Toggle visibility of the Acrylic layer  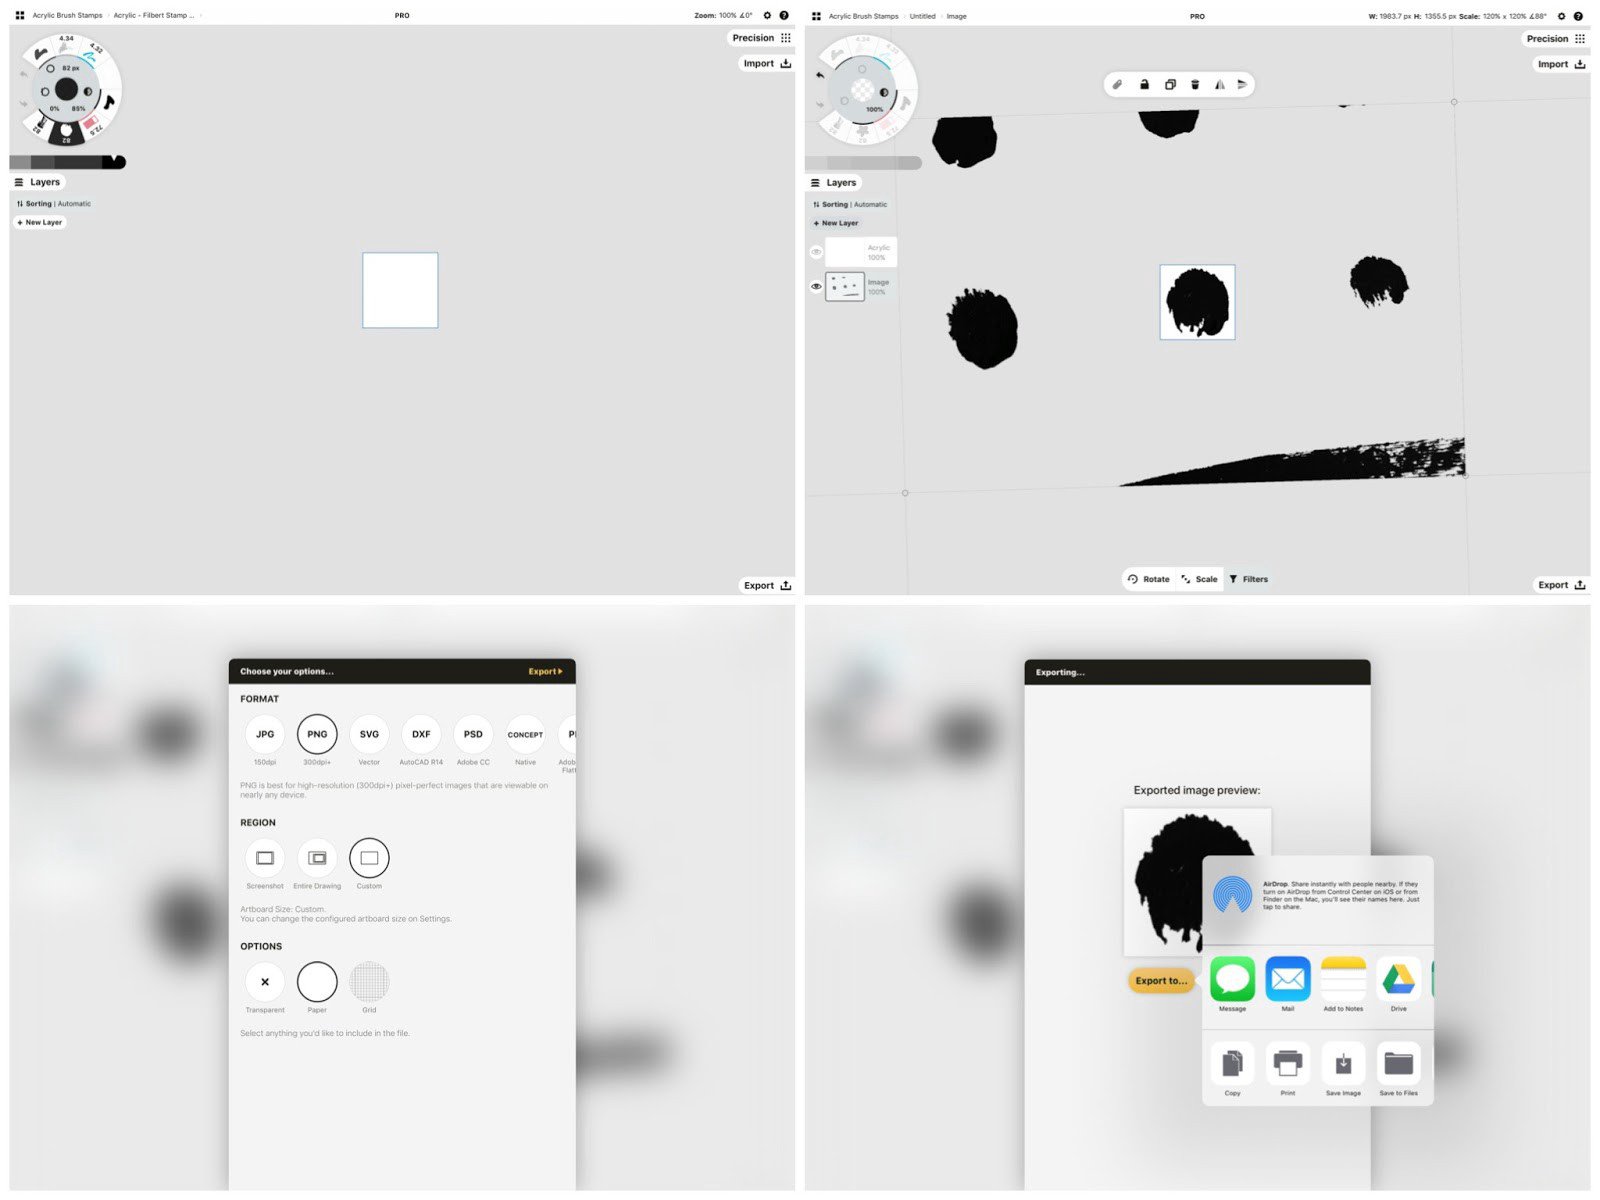(816, 252)
